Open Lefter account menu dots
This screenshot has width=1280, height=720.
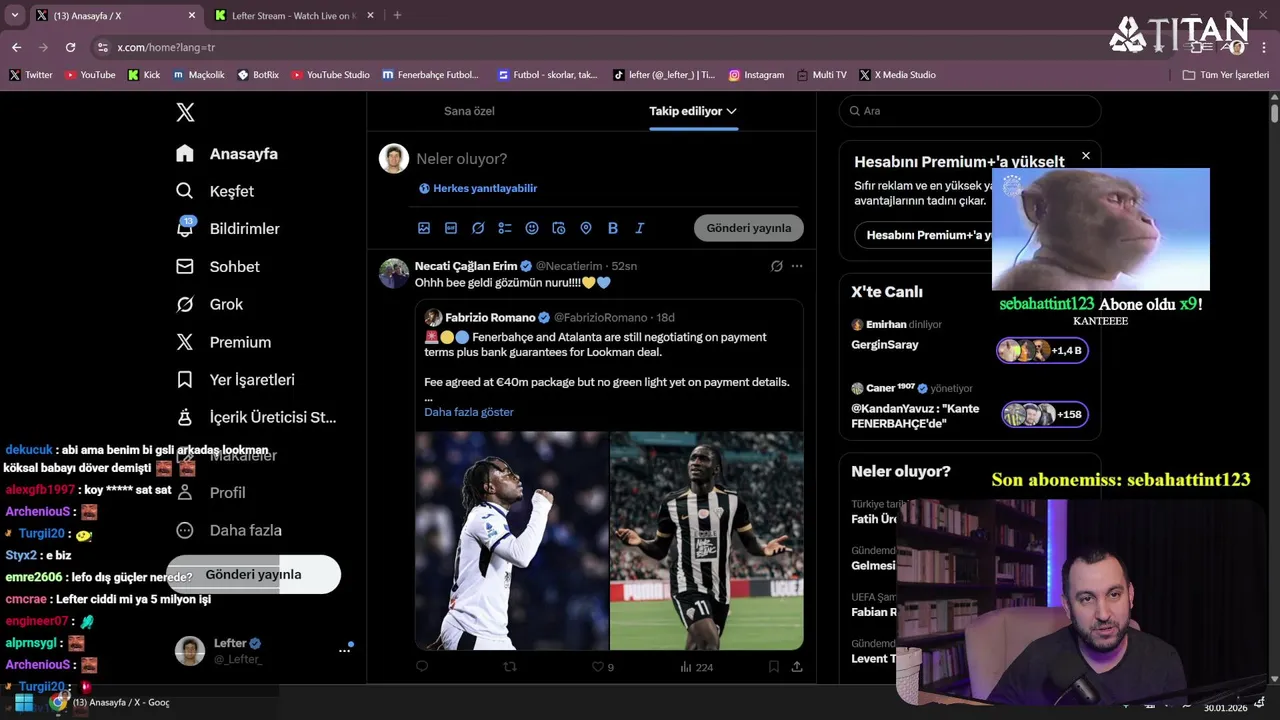(x=344, y=650)
